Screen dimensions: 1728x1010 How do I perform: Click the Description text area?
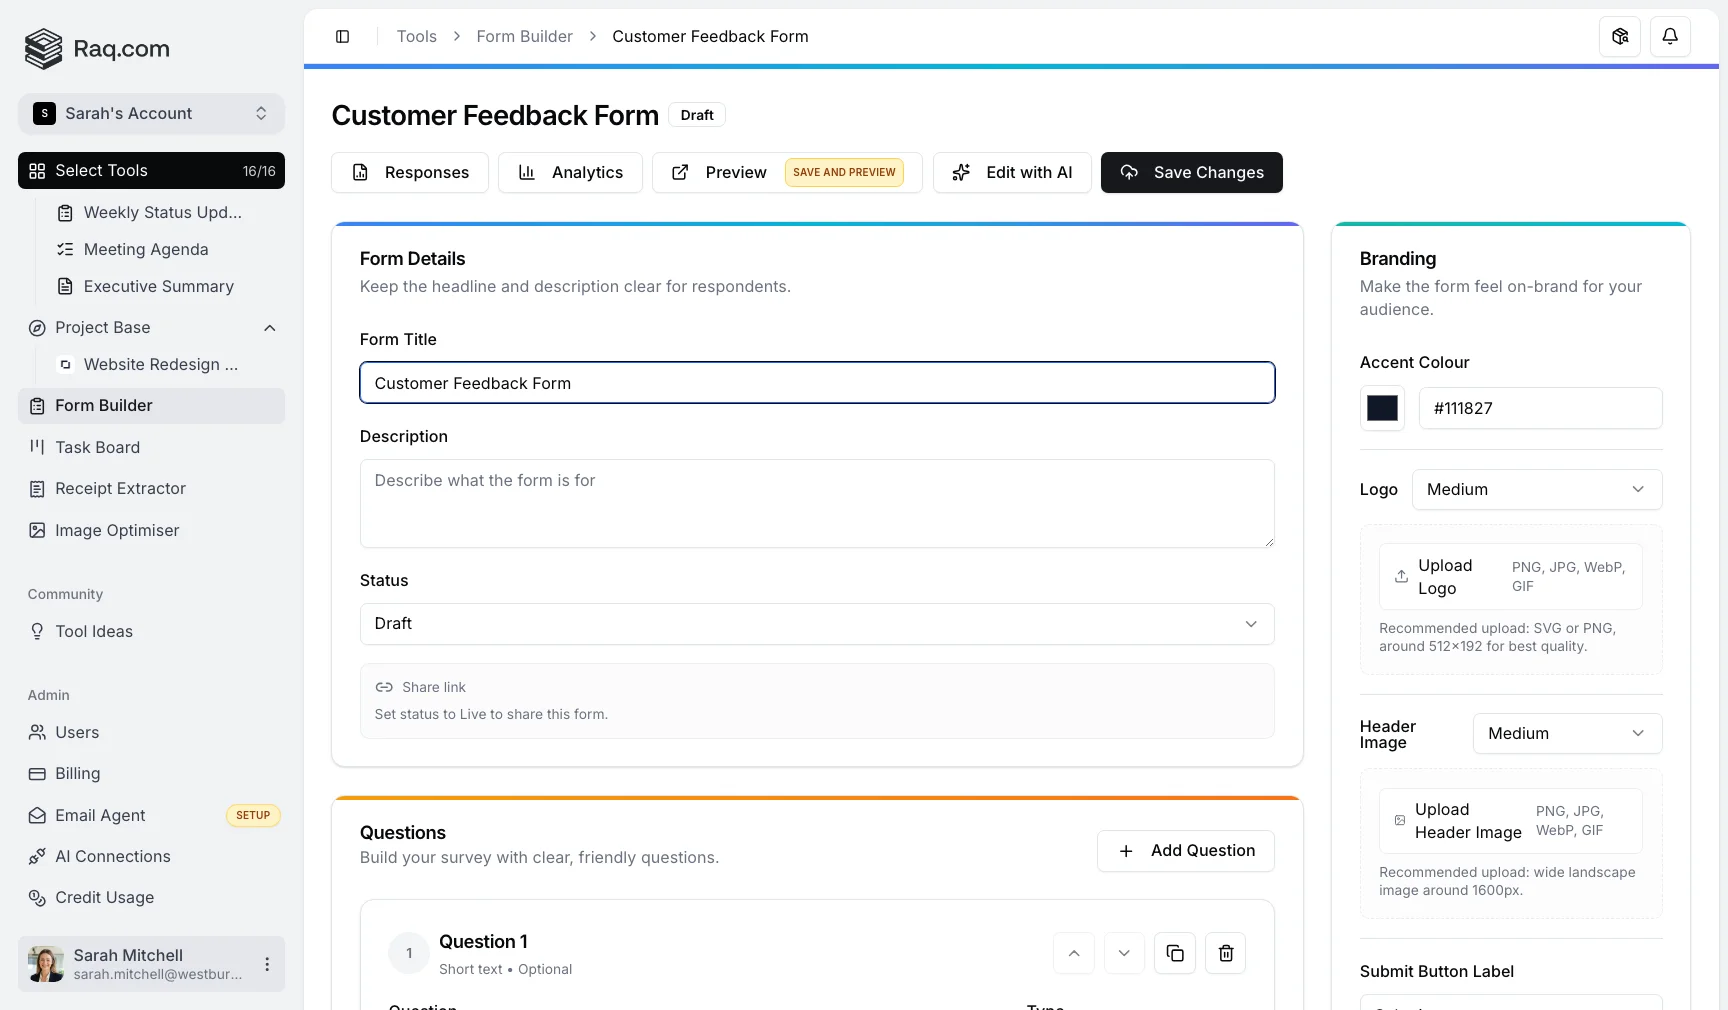pyautogui.click(x=816, y=504)
